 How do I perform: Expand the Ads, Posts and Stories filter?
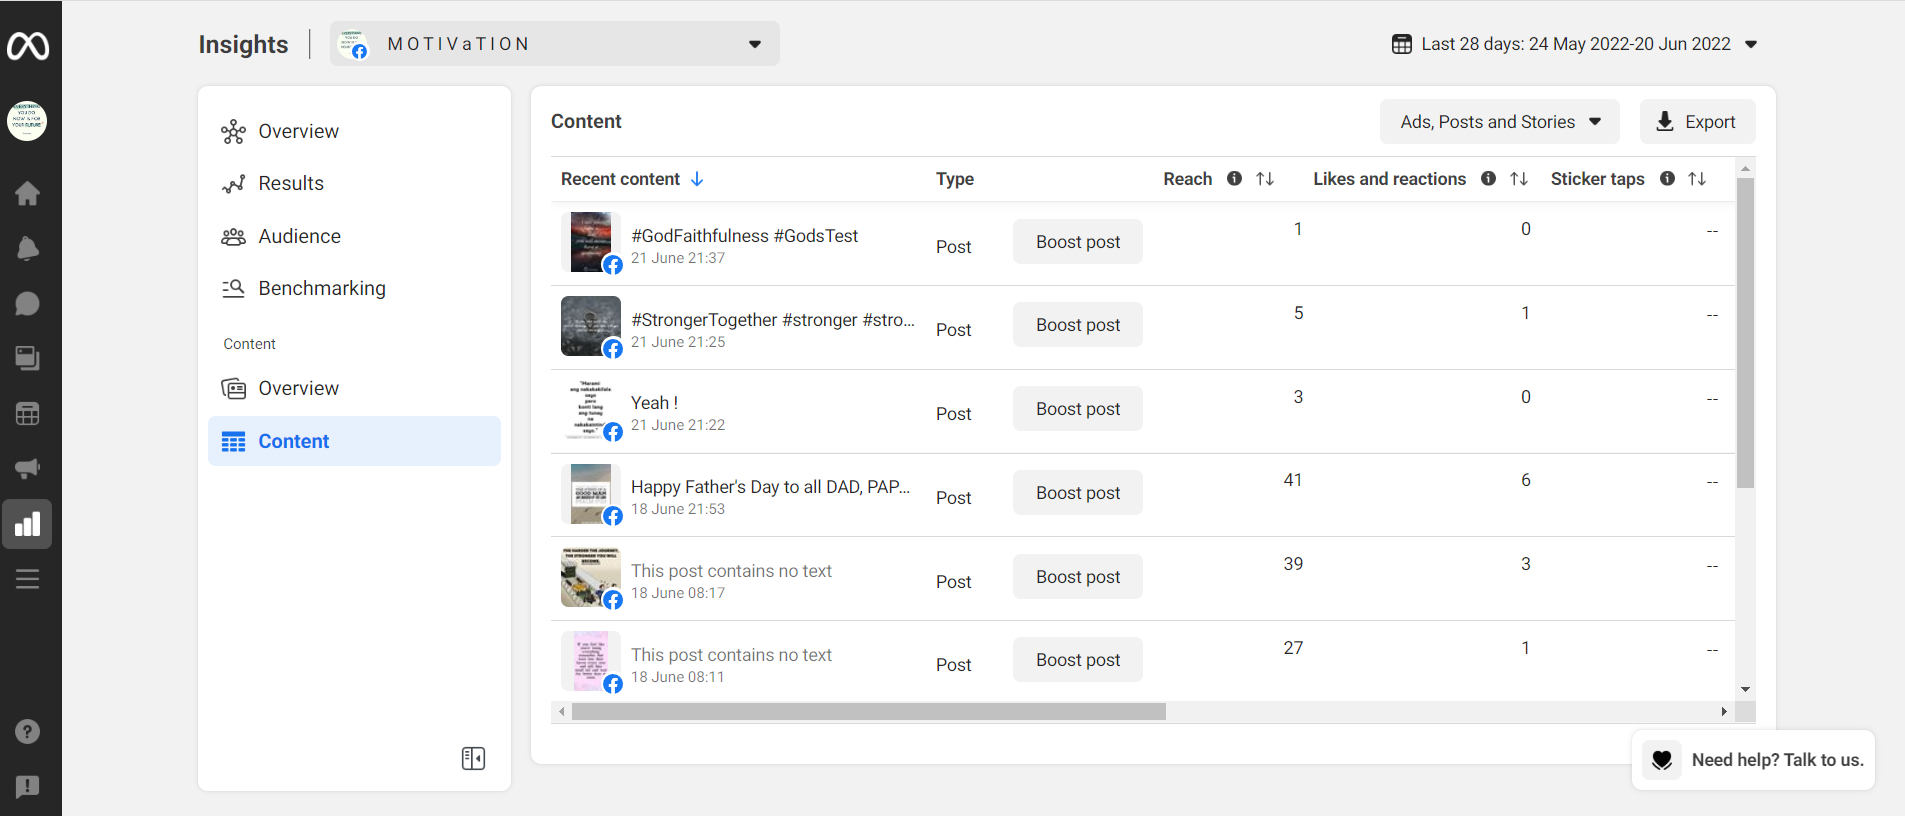[x=1501, y=122]
